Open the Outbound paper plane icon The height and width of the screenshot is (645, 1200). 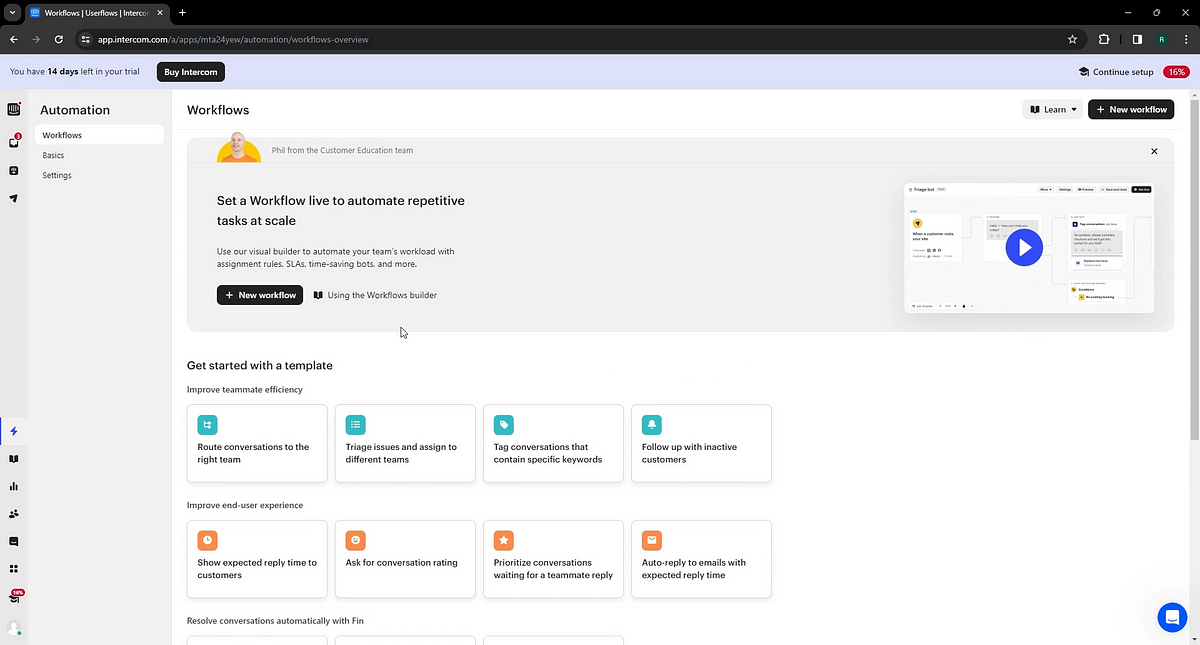click(x=14, y=198)
